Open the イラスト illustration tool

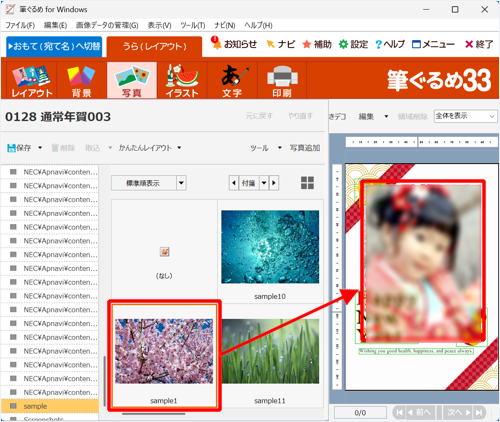coord(182,80)
